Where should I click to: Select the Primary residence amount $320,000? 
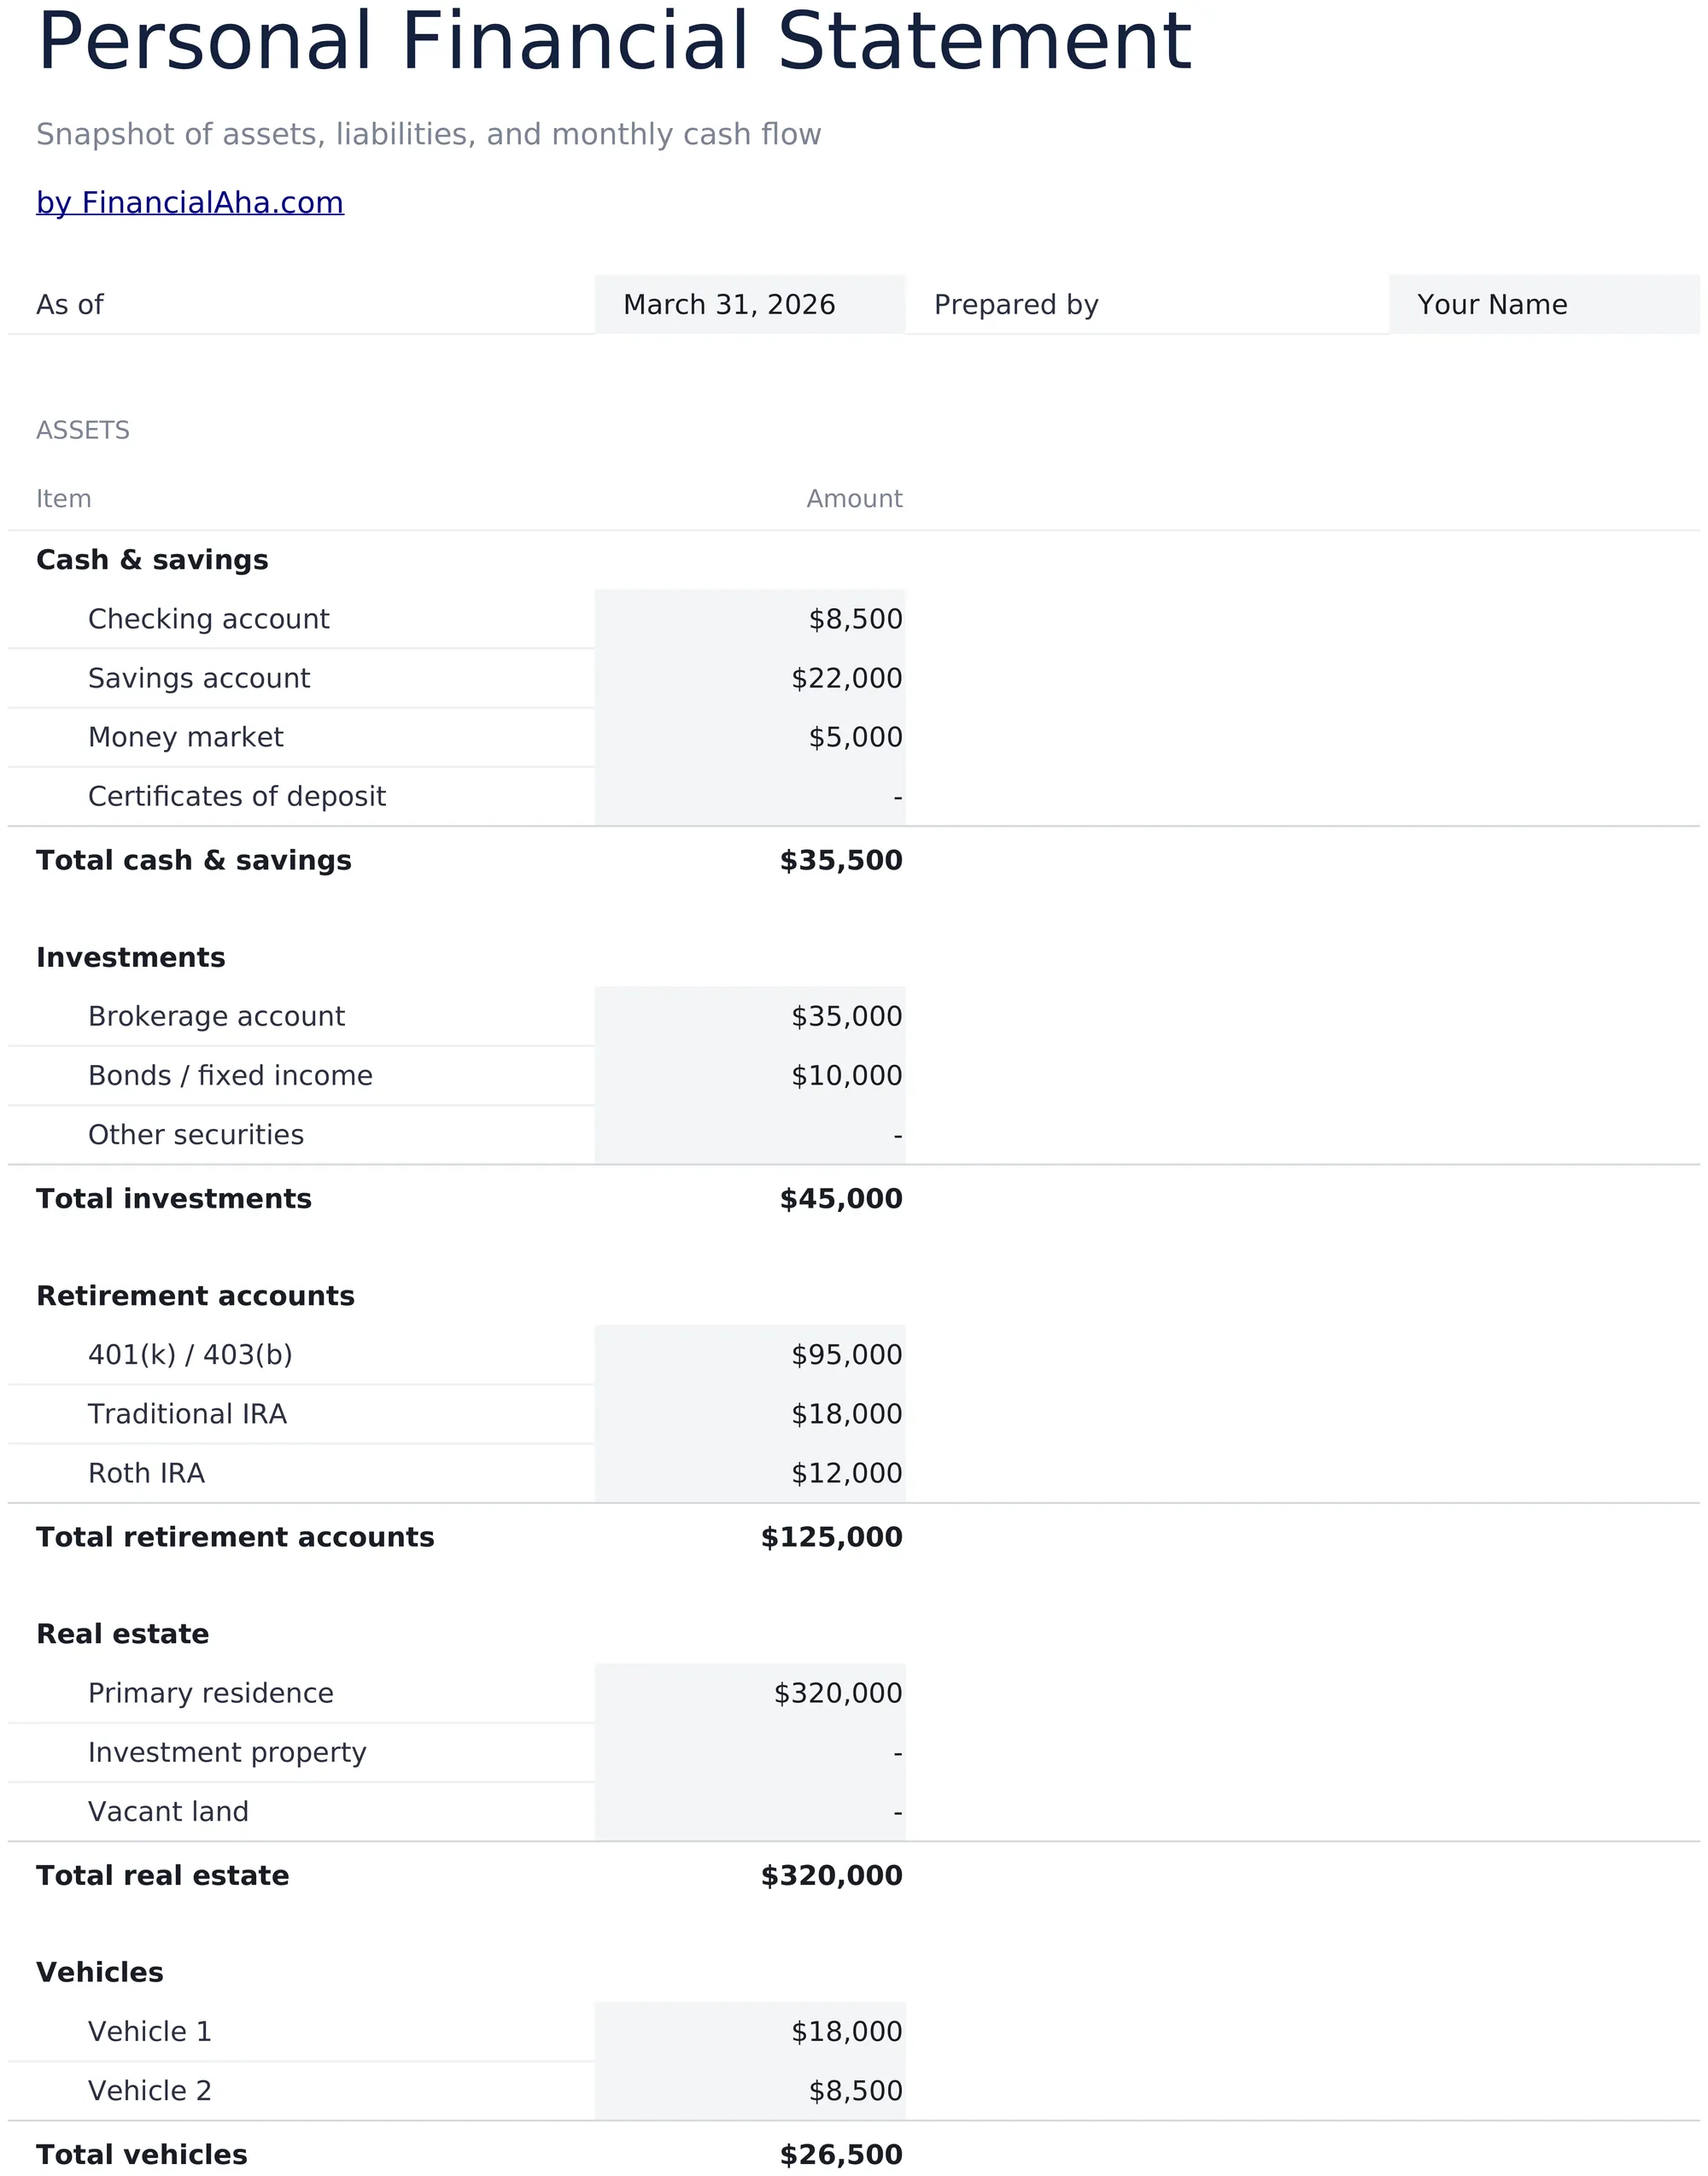point(750,1693)
